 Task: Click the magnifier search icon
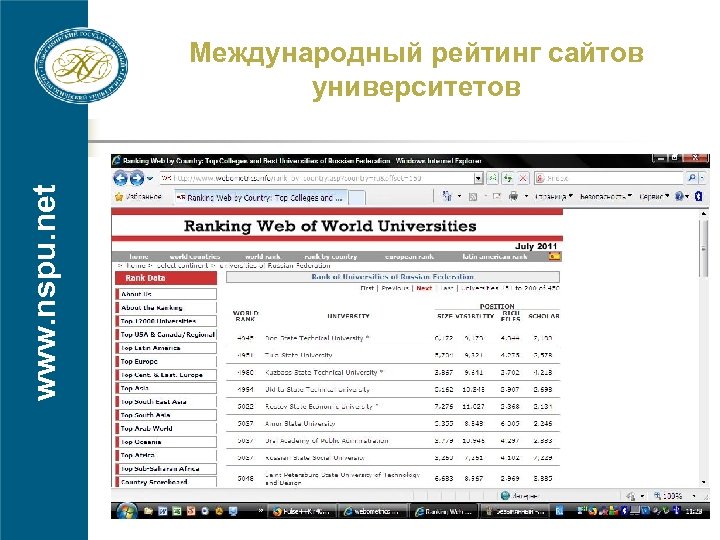click(692, 178)
